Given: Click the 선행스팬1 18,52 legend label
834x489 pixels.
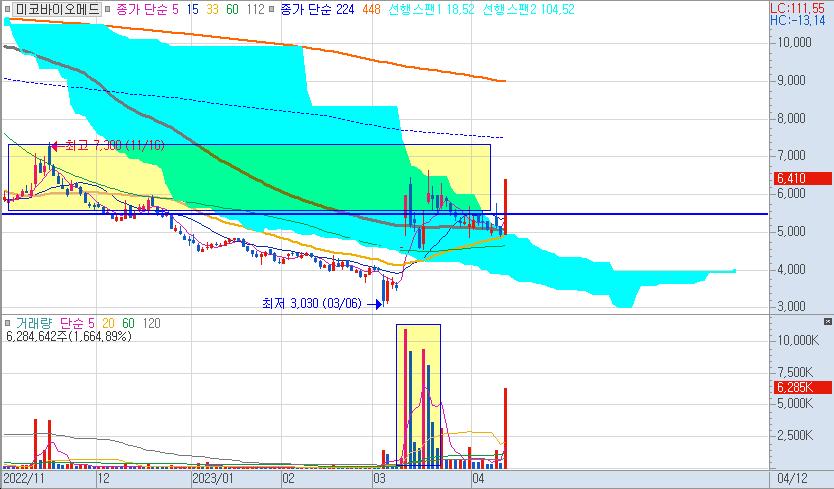Looking at the screenshot, I should point(431,9).
